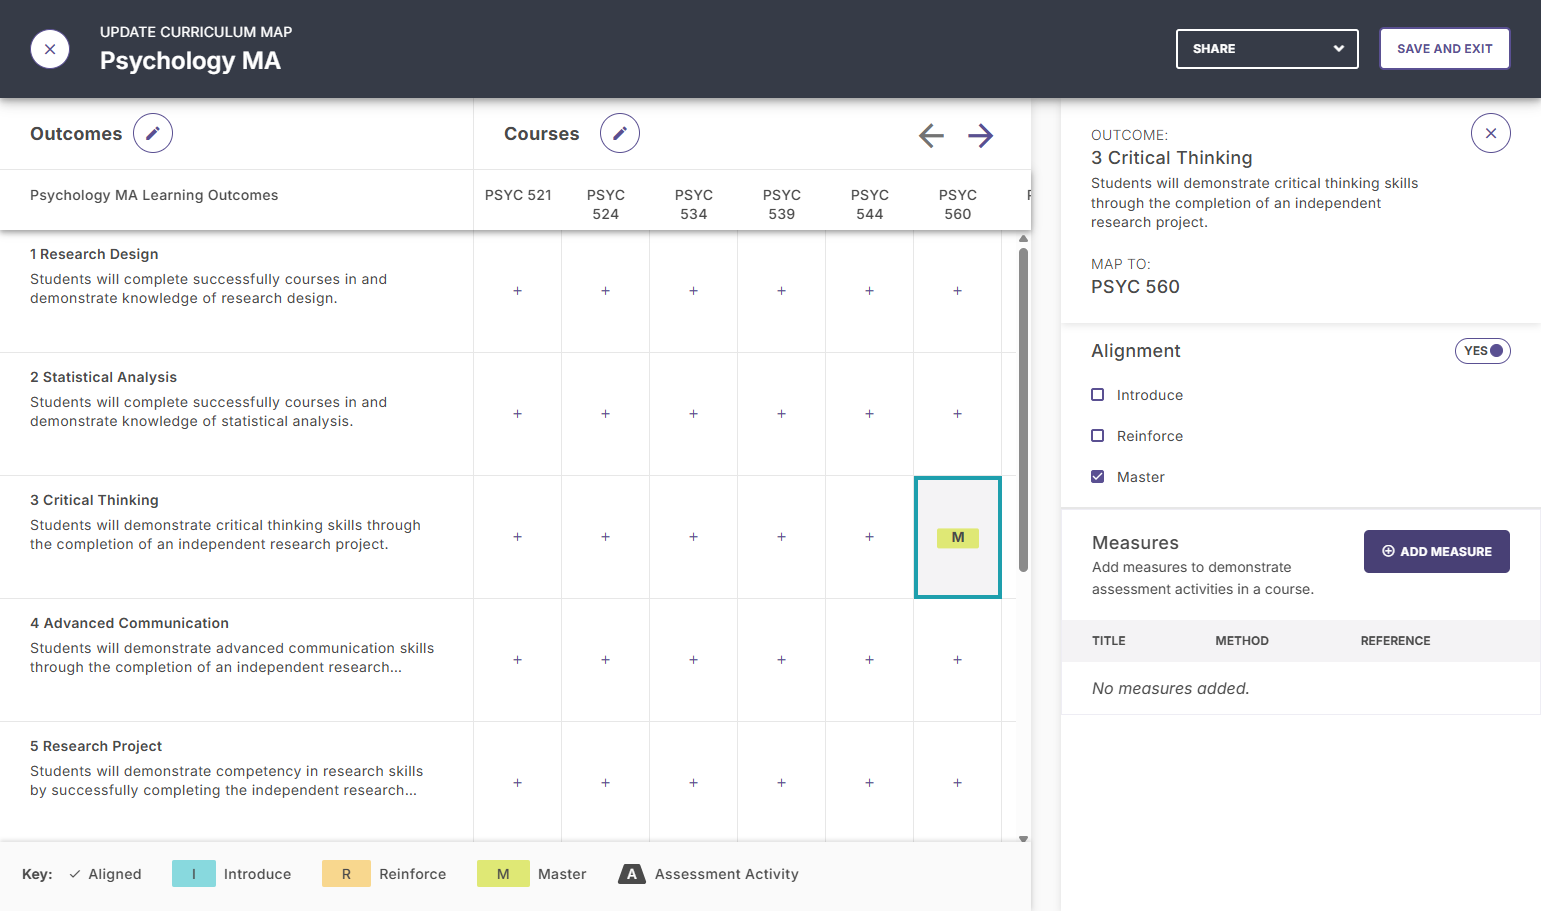Image resolution: width=1541 pixels, height=911 pixels.
Task: Click the PSYC 560 course column header
Action: [x=958, y=204]
